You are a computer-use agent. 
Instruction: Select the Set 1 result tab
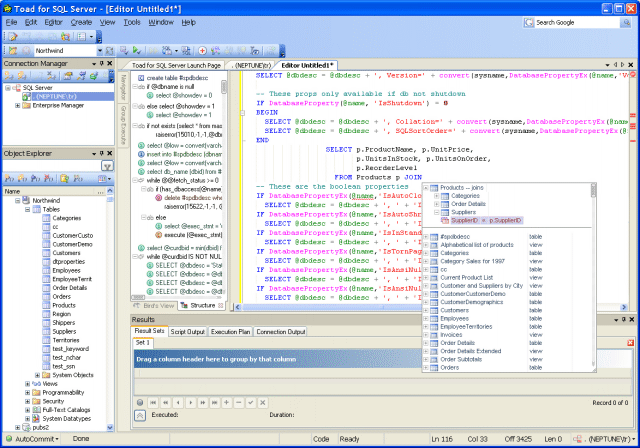click(x=143, y=343)
